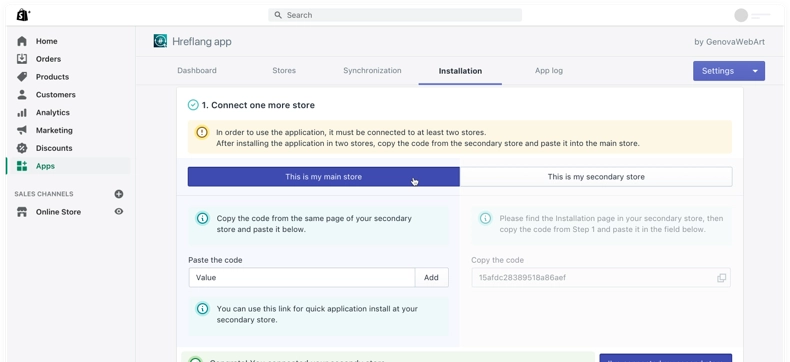Open Home via its house icon
The width and height of the screenshot is (790, 362).
click(22, 41)
